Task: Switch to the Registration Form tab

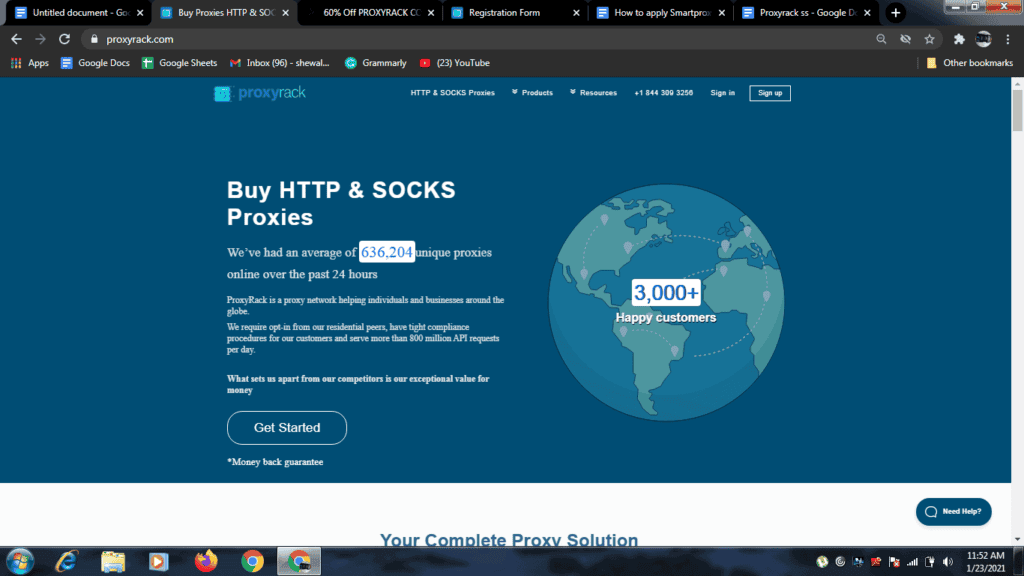Action: 516,12
